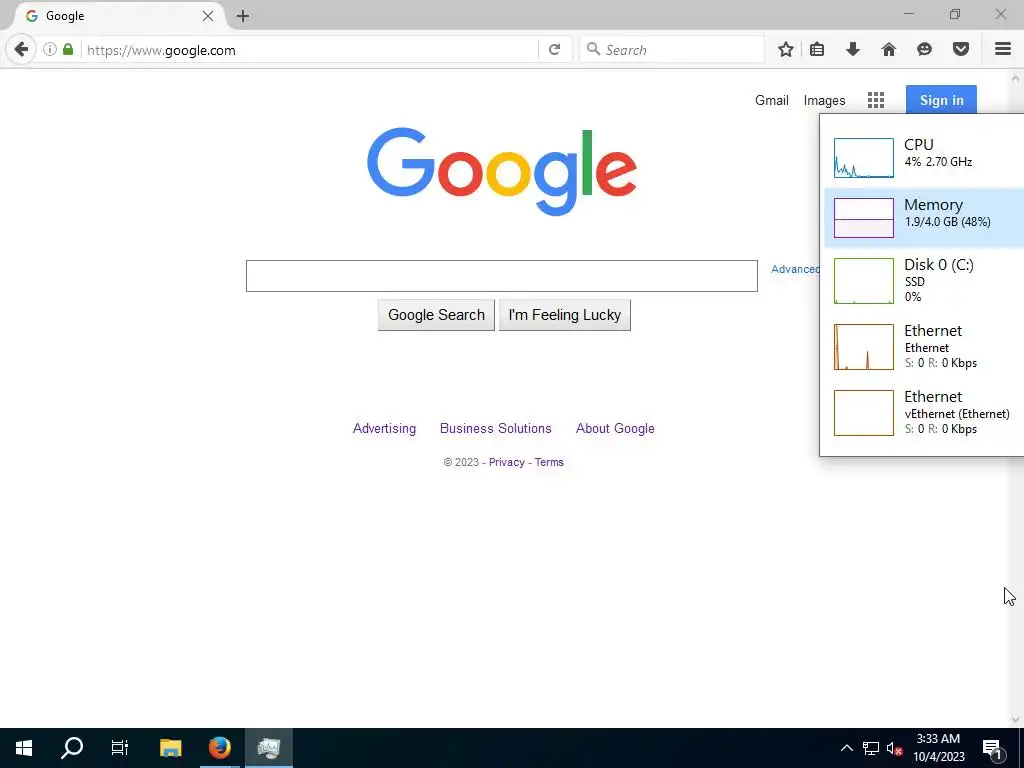Screen dimensions: 1024x768
Task: Open the Firefox hamburger menu
Action: [x=1003, y=50]
